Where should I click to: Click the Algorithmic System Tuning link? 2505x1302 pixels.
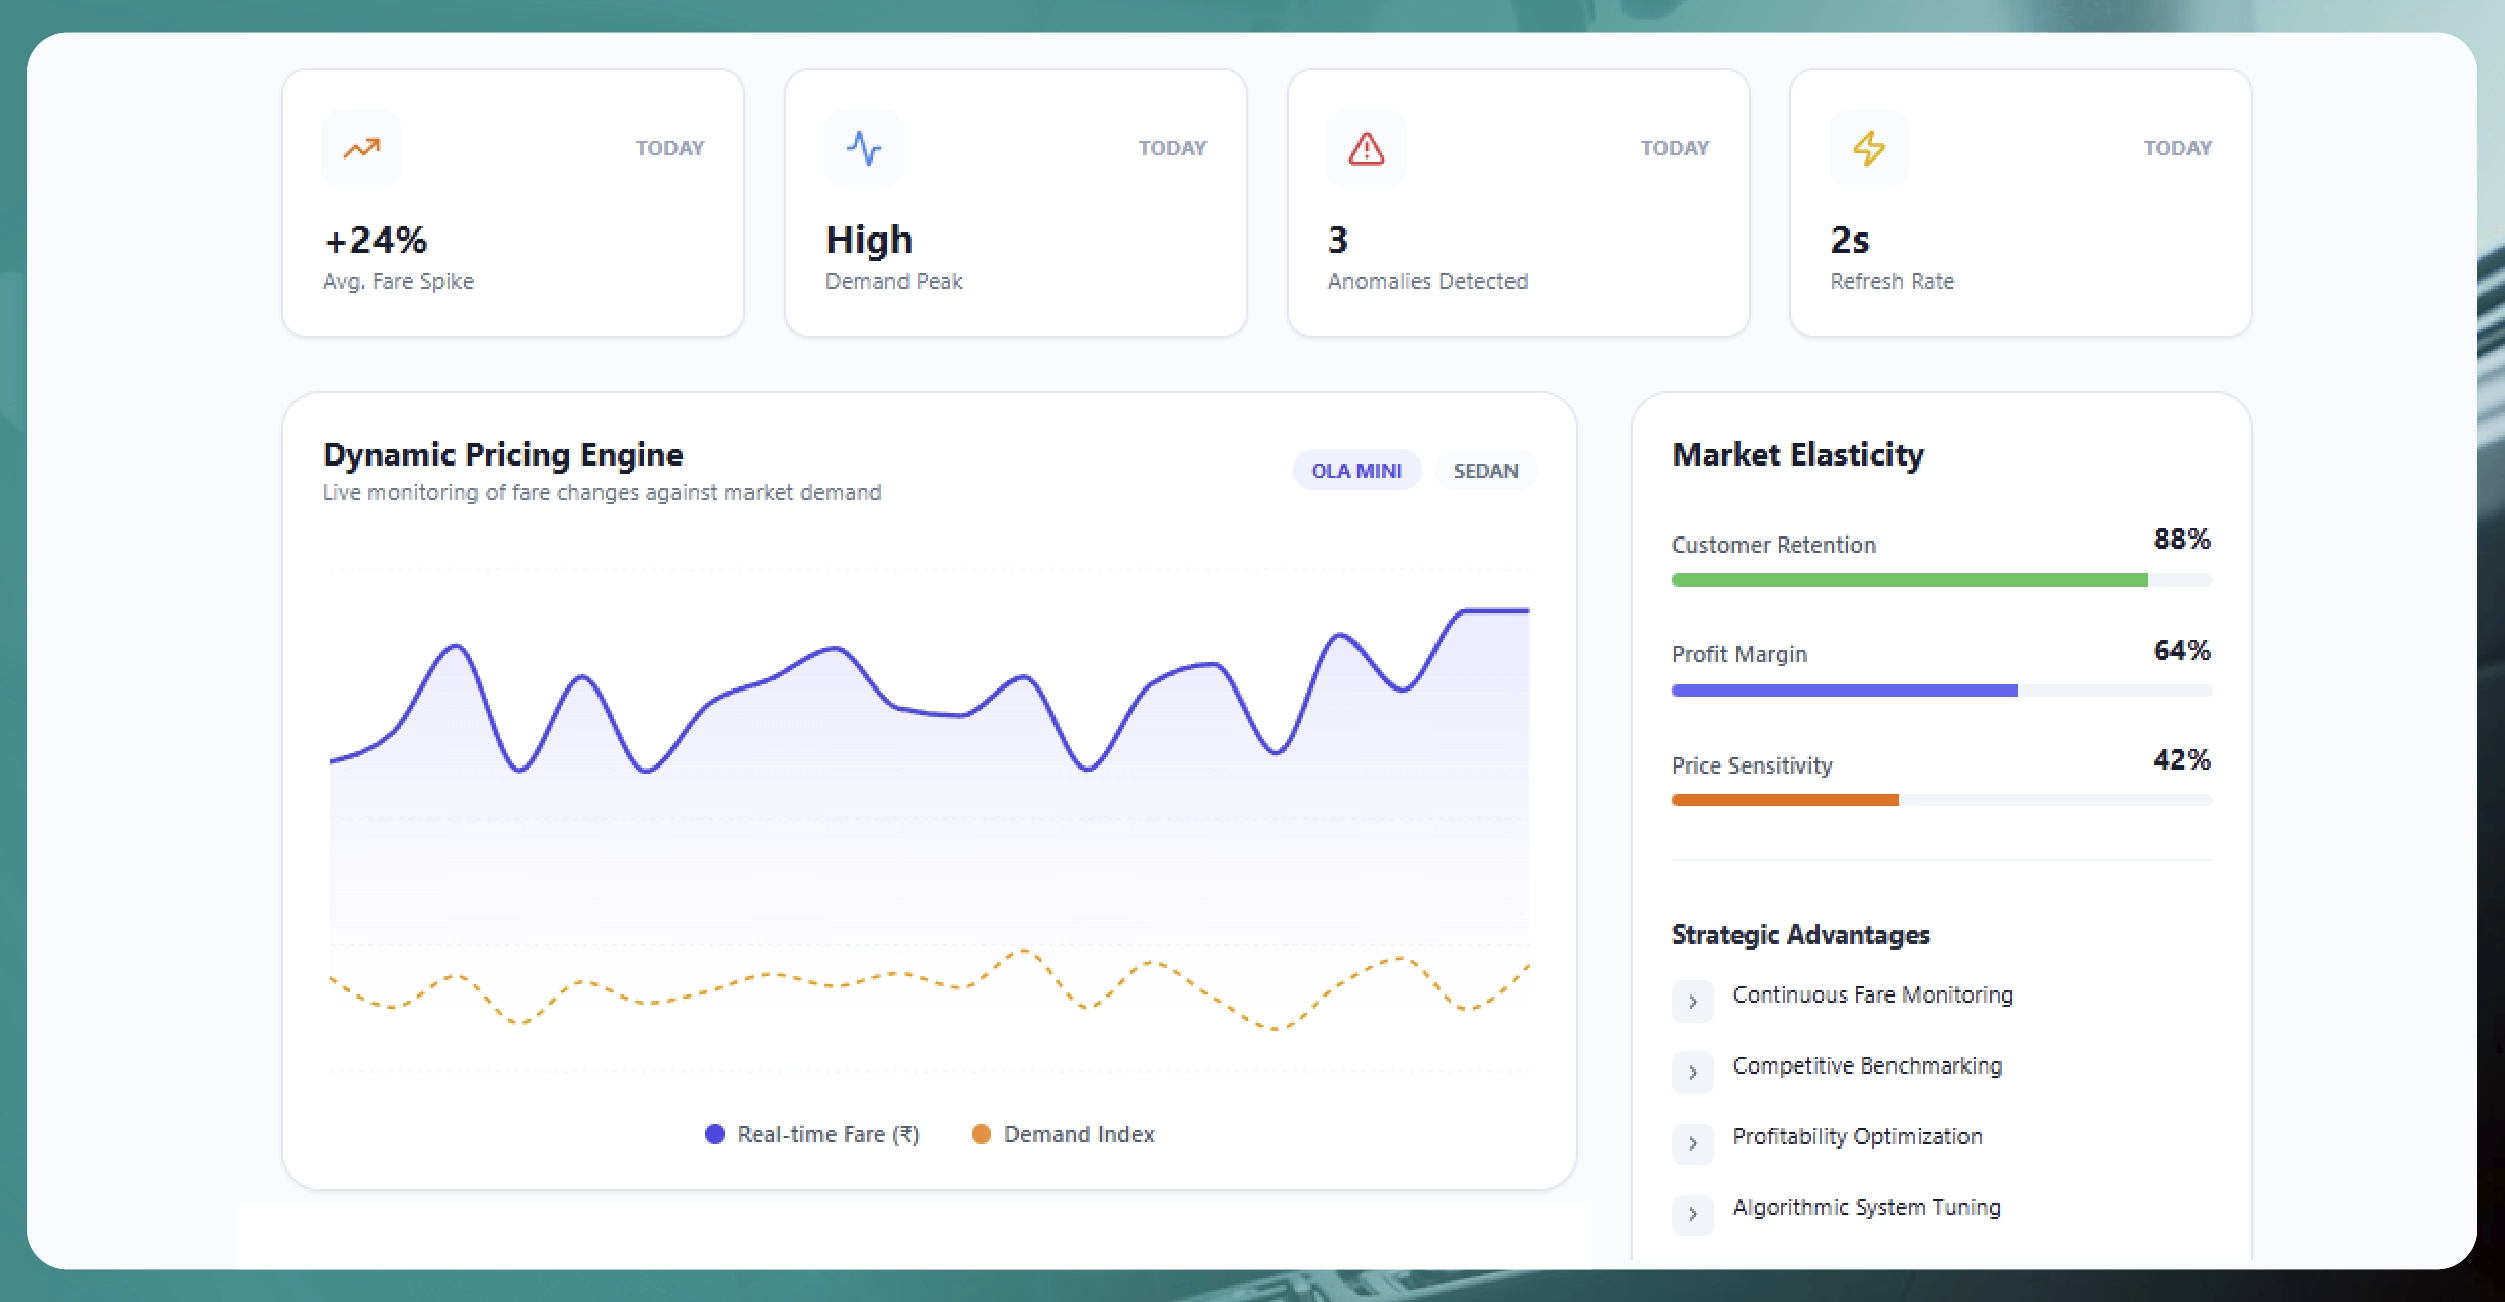(1866, 1207)
